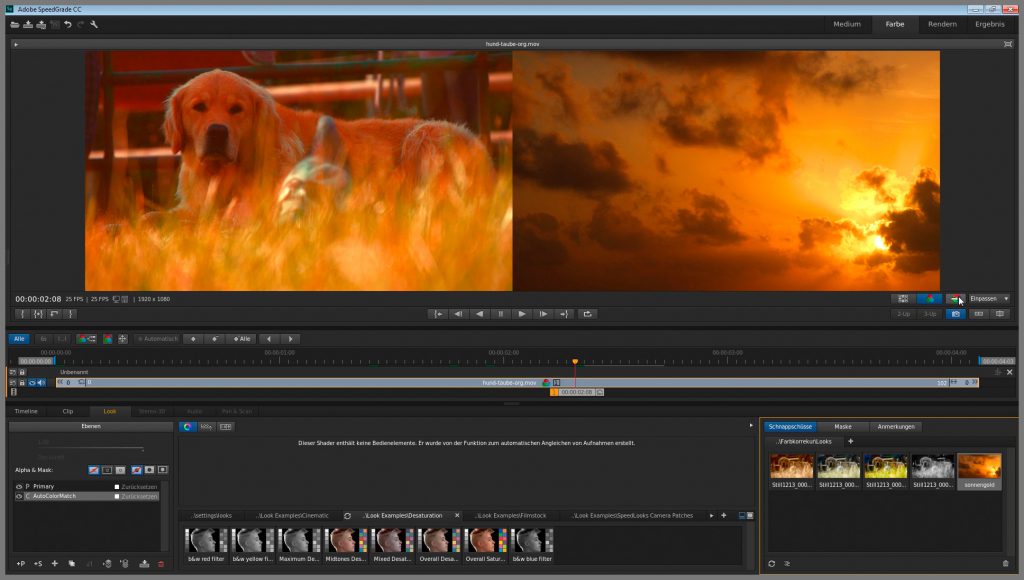Mute the audio track speaker icon
The width and height of the screenshot is (1024, 580).
coord(41,383)
